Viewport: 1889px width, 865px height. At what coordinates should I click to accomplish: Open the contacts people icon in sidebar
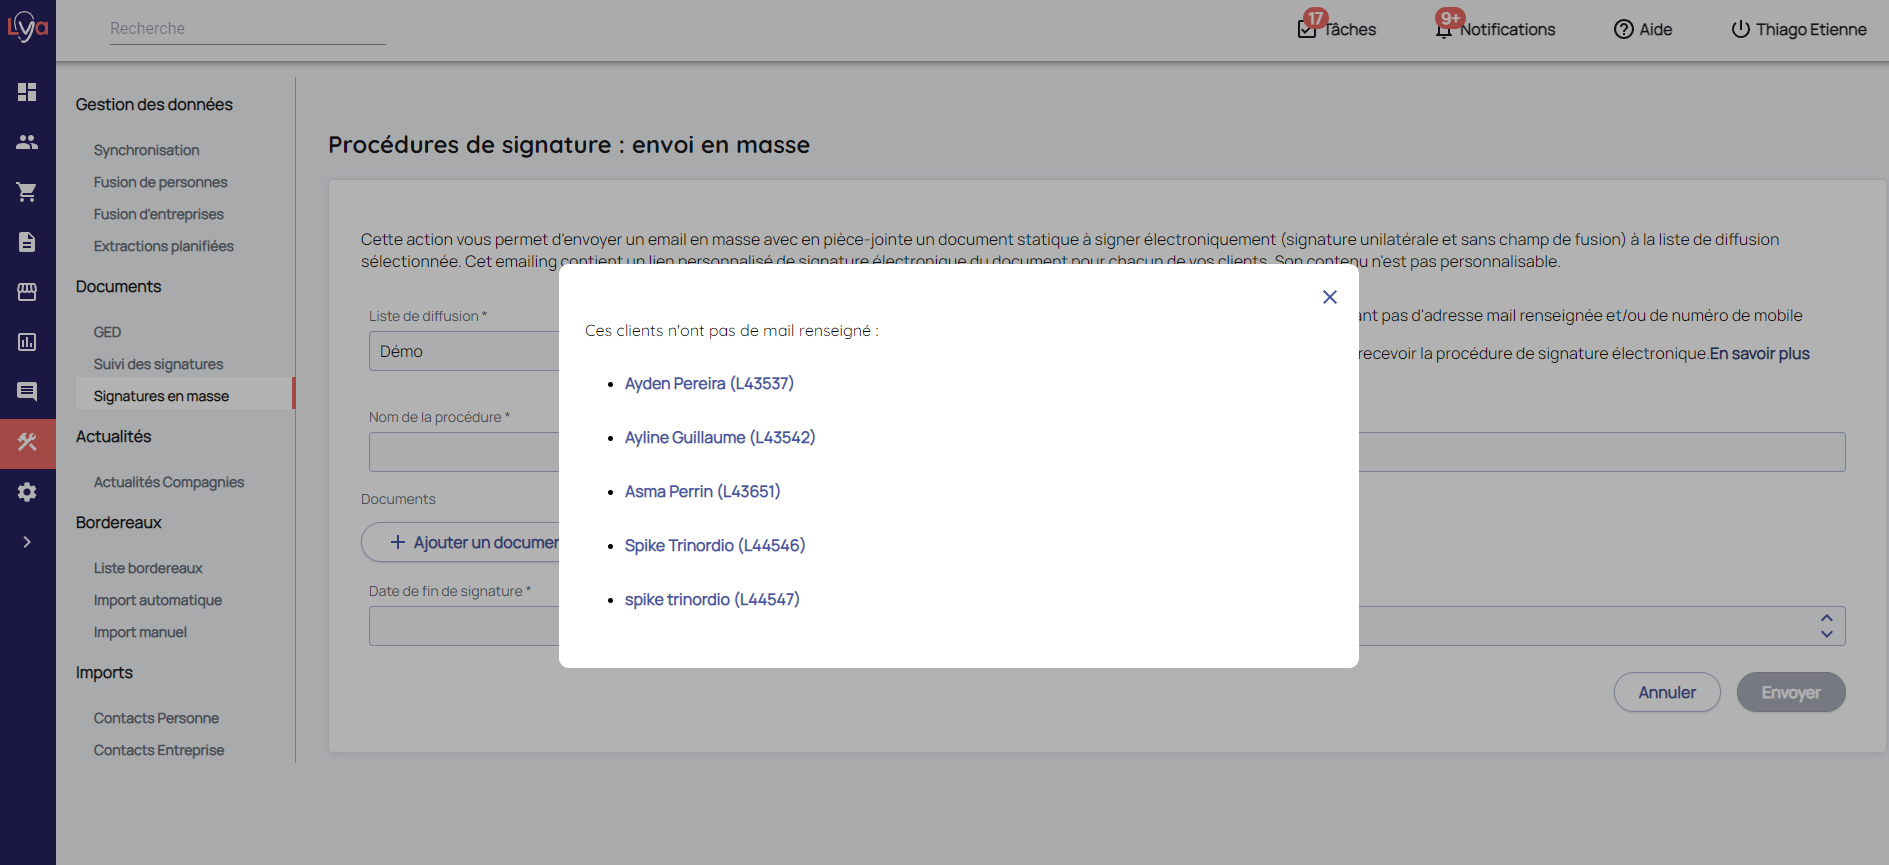pos(27,142)
